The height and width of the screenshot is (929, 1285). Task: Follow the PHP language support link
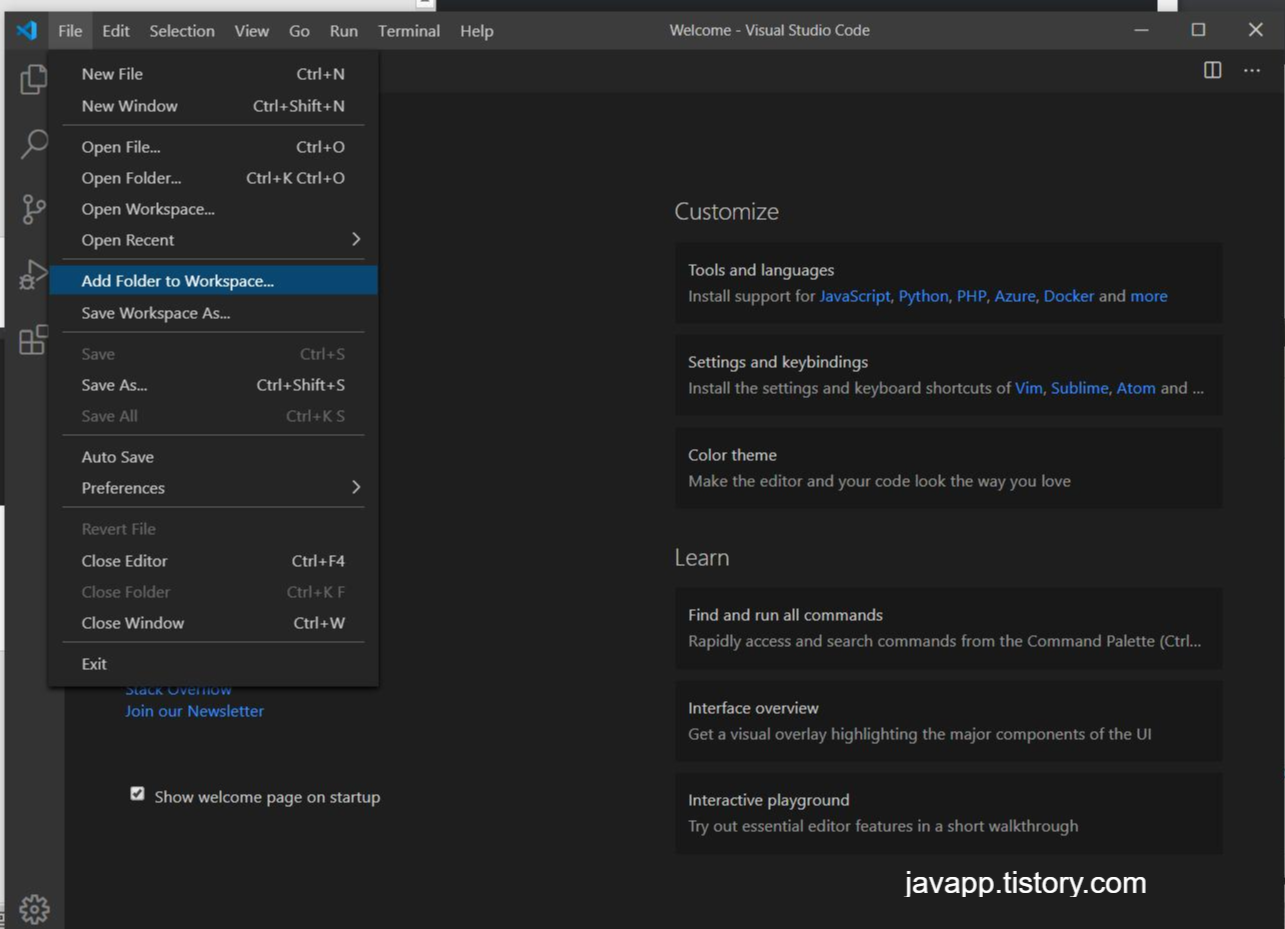(971, 296)
